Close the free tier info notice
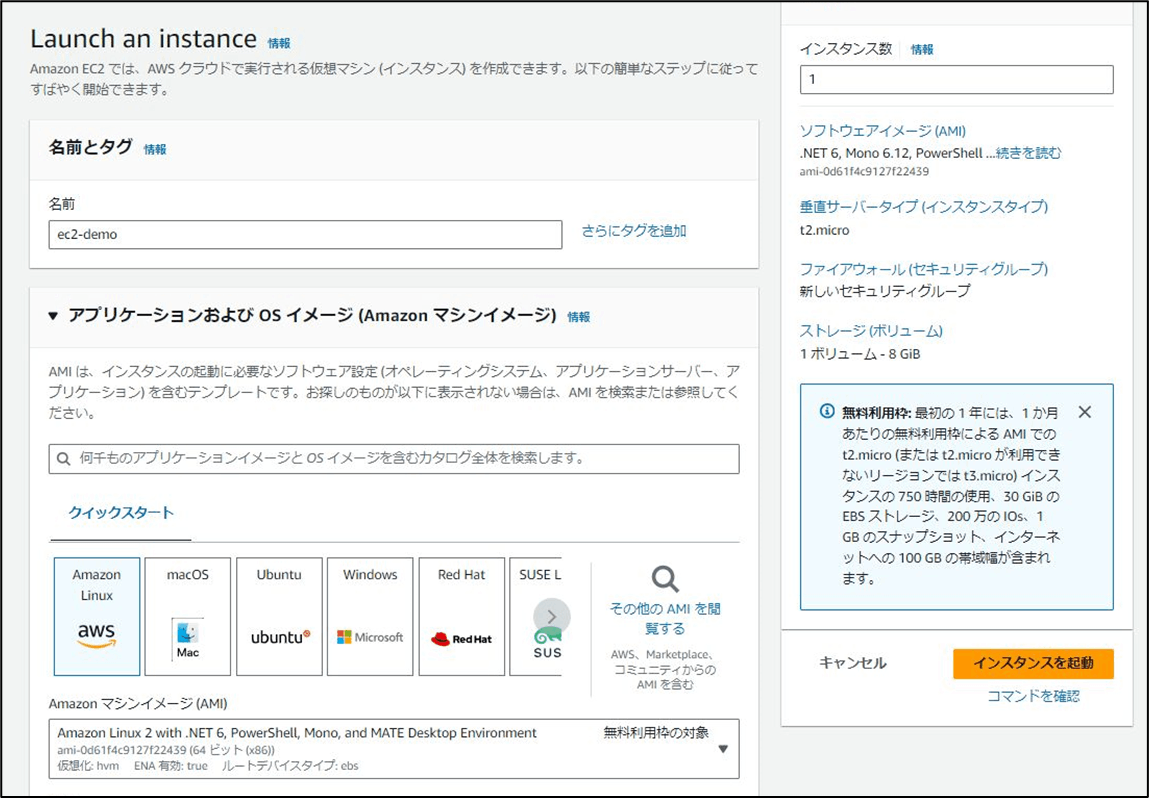 (x=1085, y=413)
